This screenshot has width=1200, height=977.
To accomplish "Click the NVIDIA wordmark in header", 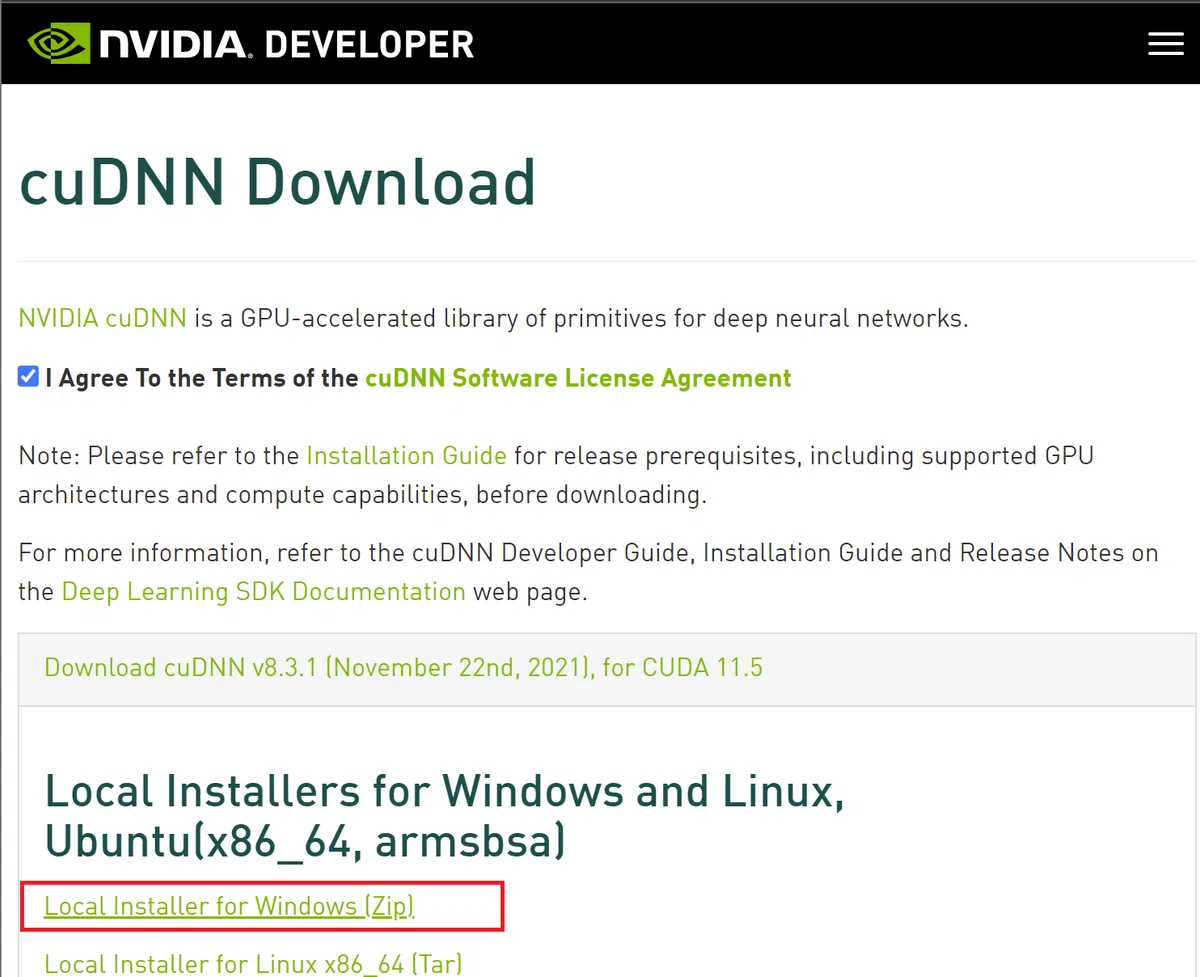I will click(171, 44).
